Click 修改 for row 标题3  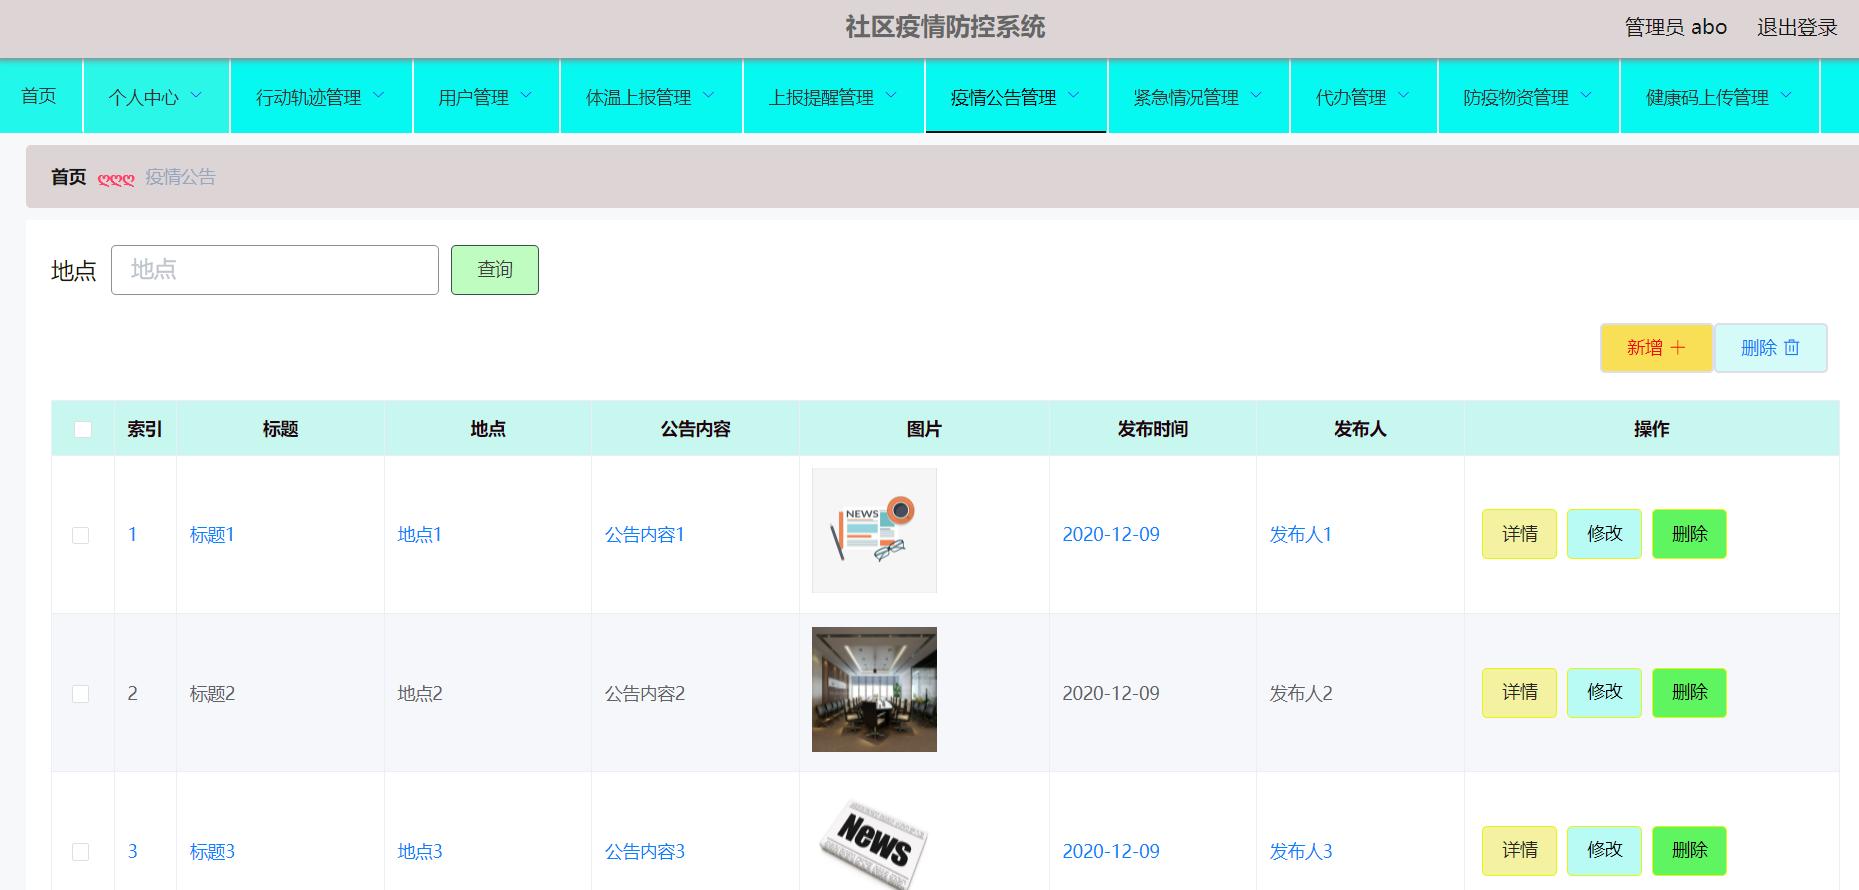pyautogui.click(x=1604, y=850)
